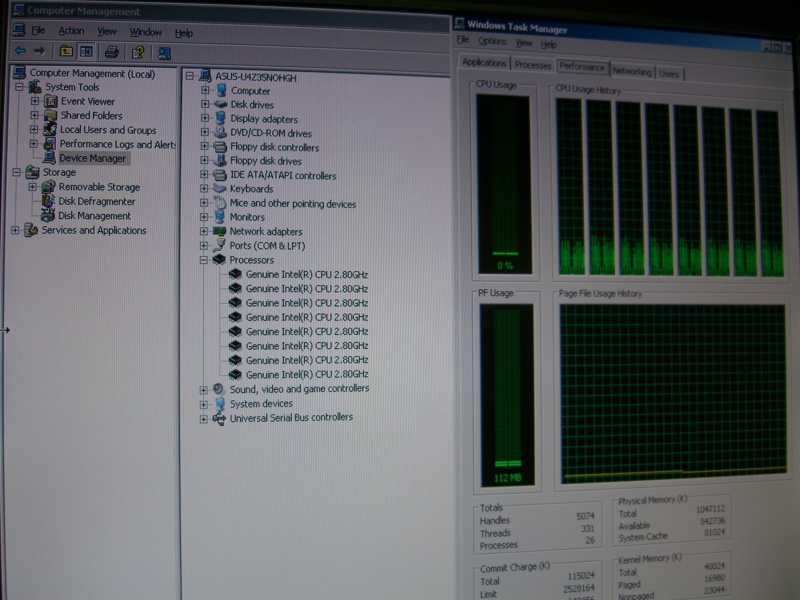Select the DVD/CD-ROM drives icon
This screenshot has height=600, width=800.
pos(220,133)
